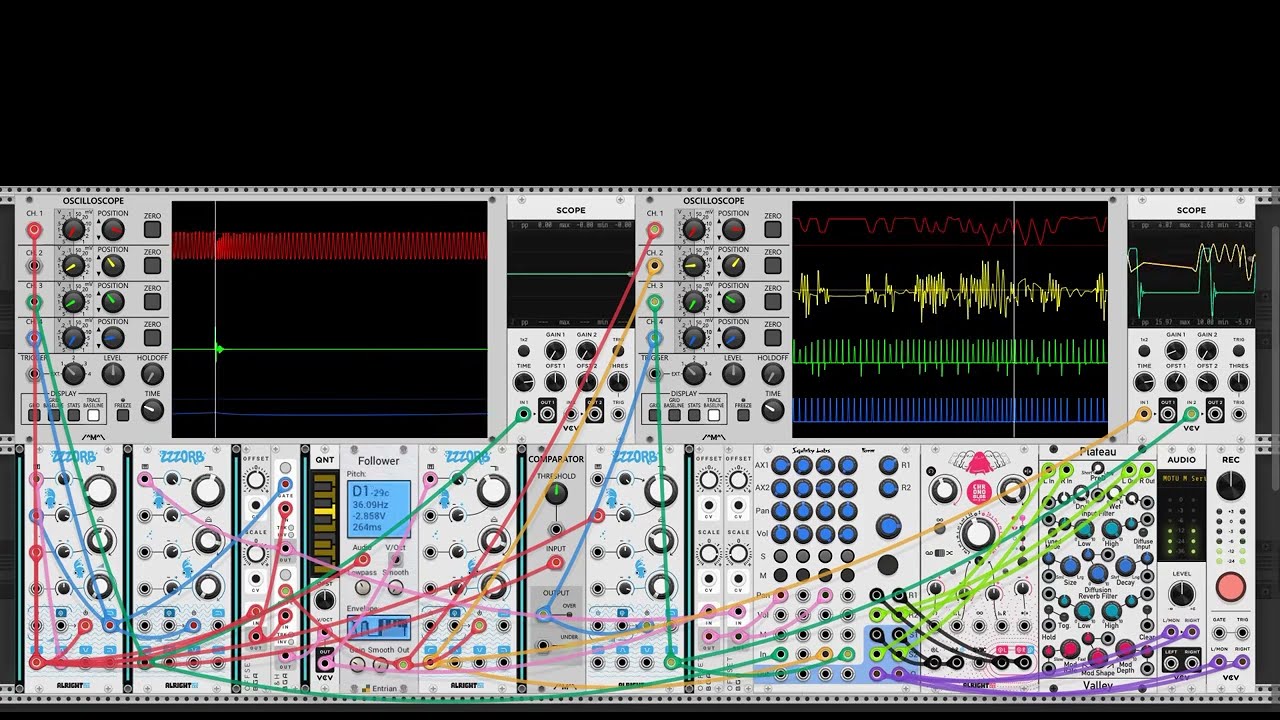This screenshot has width=1280, height=720.
Task: Click Trigger input jack on right Oscilloscope
Action: pos(654,374)
